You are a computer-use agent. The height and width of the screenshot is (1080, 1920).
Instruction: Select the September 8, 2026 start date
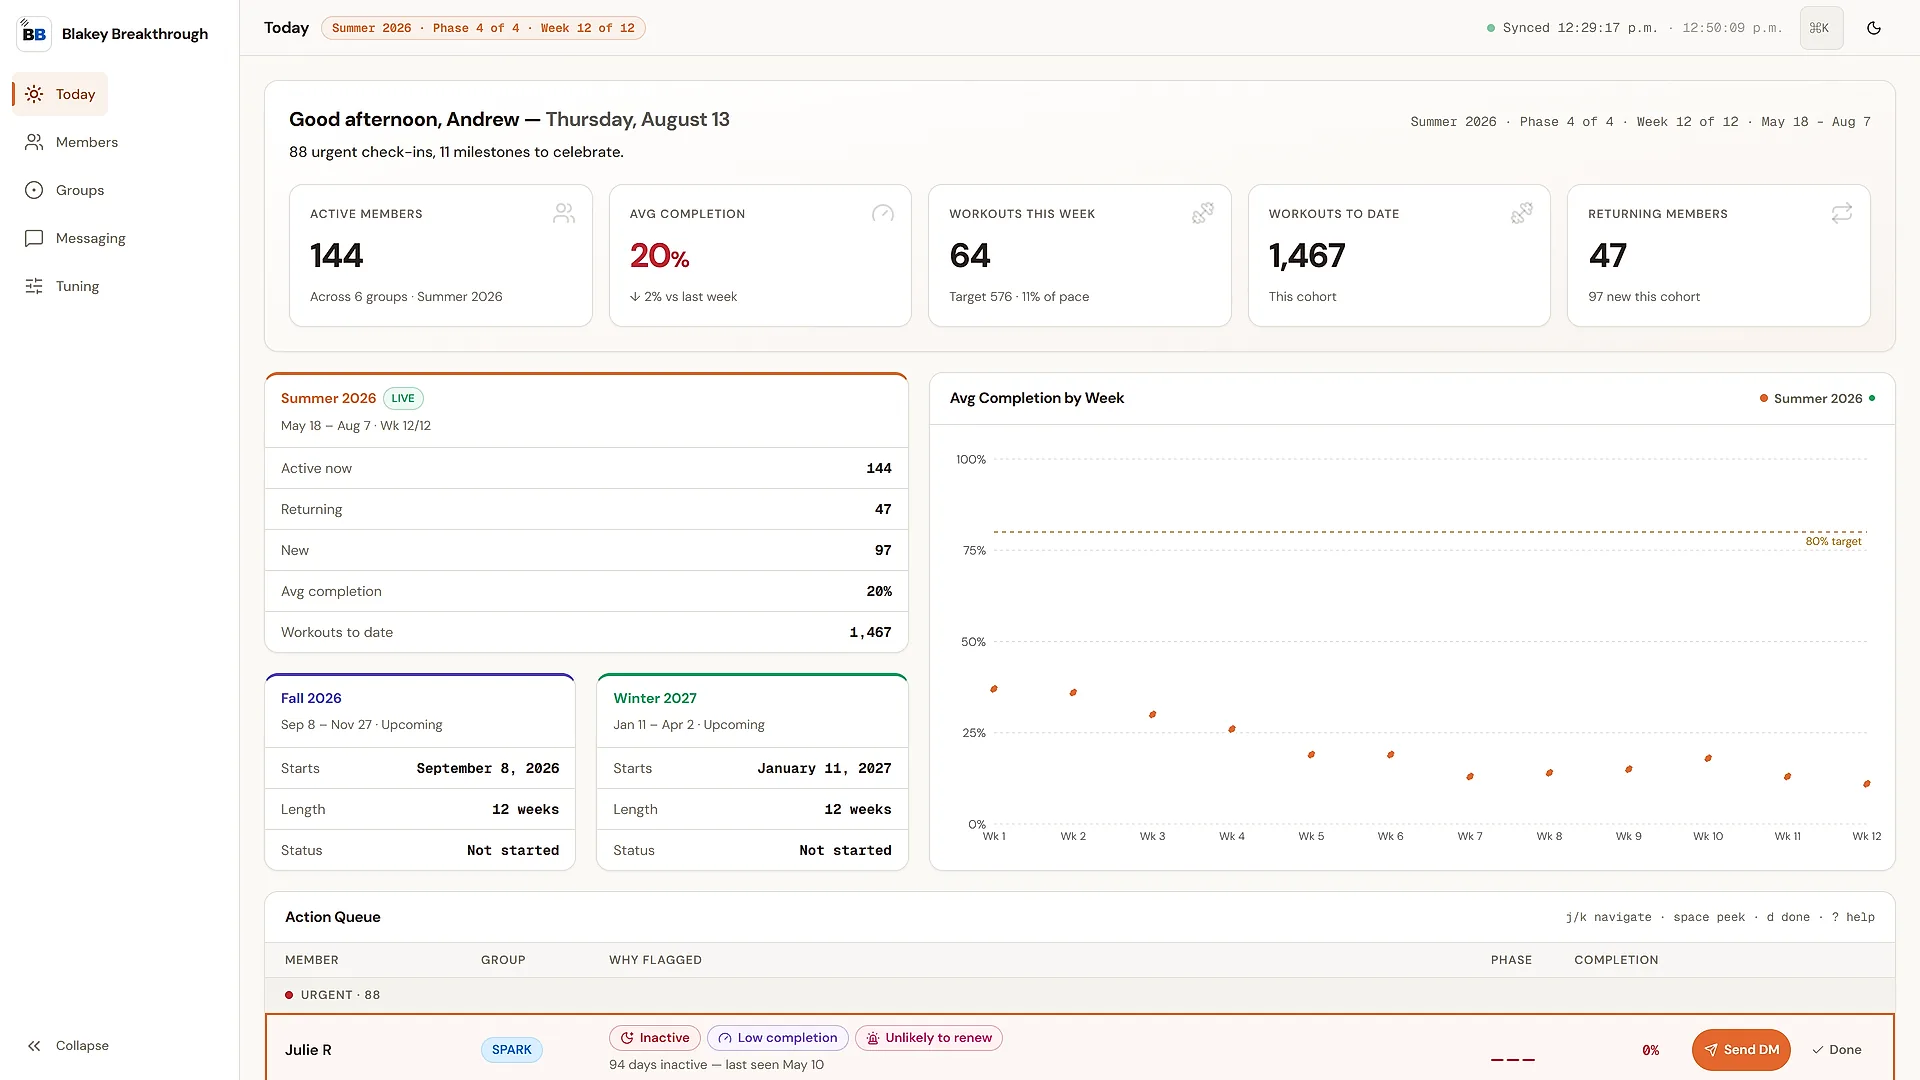tap(488, 768)
